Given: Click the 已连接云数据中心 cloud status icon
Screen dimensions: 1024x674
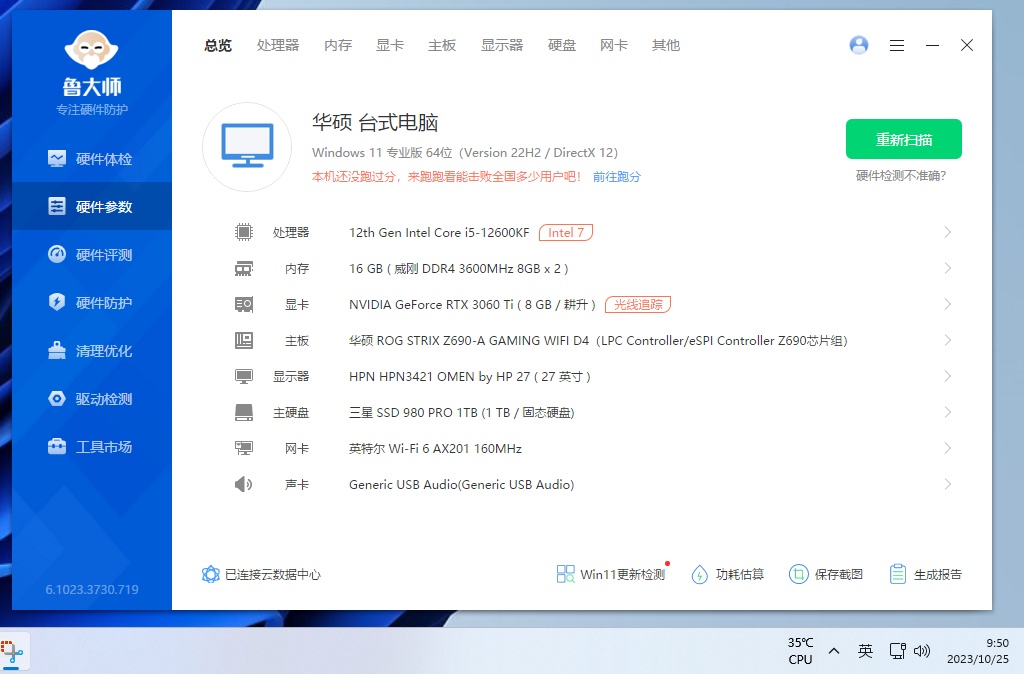Looking at the screenshot, I should coord(211,574).
